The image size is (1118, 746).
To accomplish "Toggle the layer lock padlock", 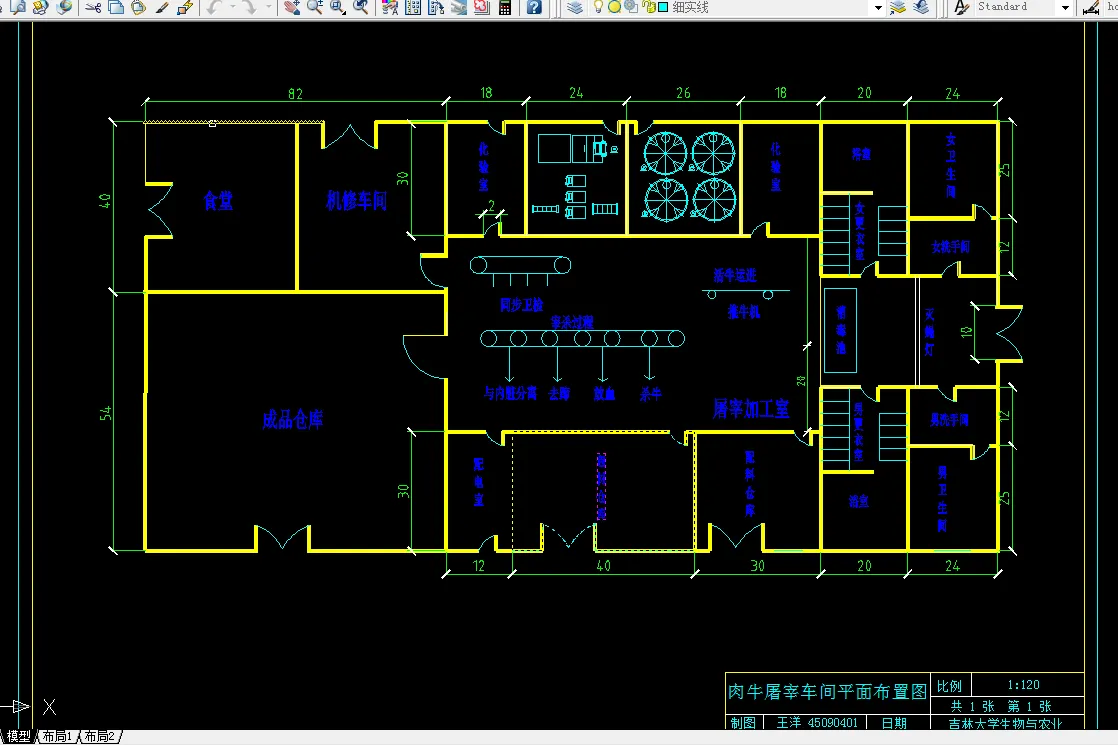I will 648,7.
